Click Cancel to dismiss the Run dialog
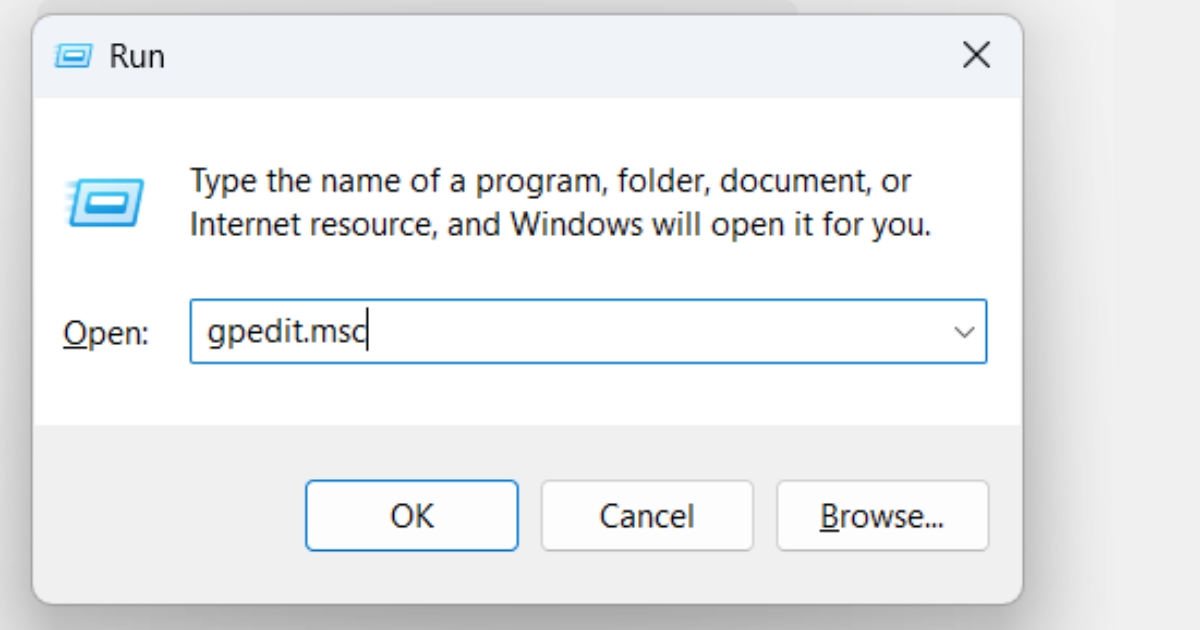This screenshot has width=1200, height=630. (646, 515)
